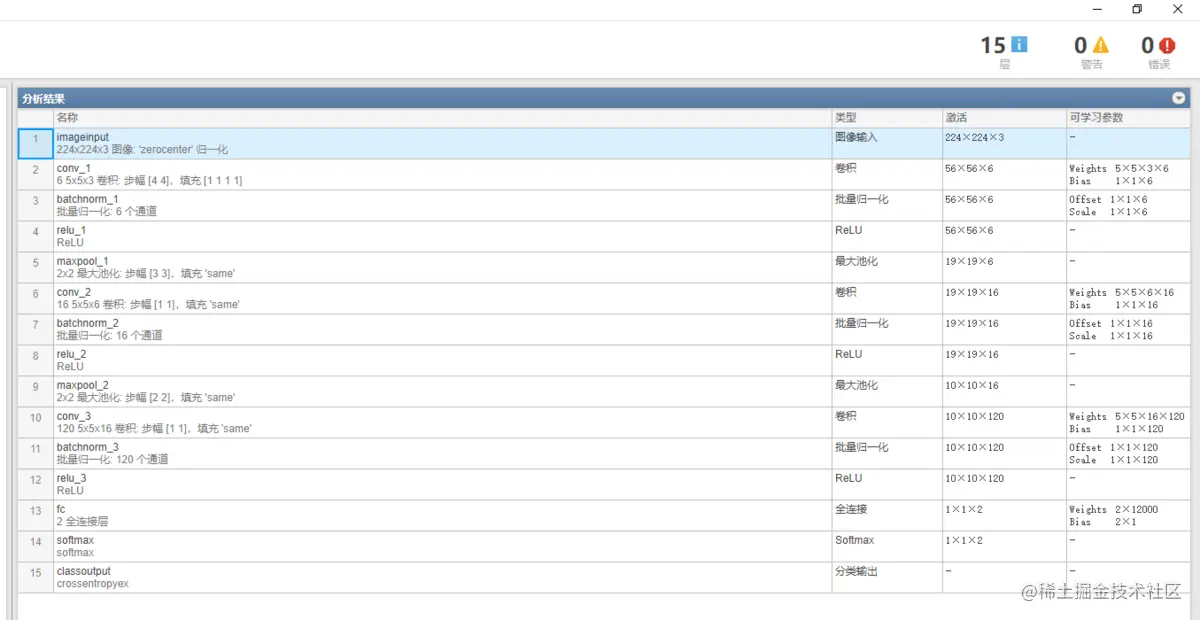Click the 类型 column header

point(887,117)
